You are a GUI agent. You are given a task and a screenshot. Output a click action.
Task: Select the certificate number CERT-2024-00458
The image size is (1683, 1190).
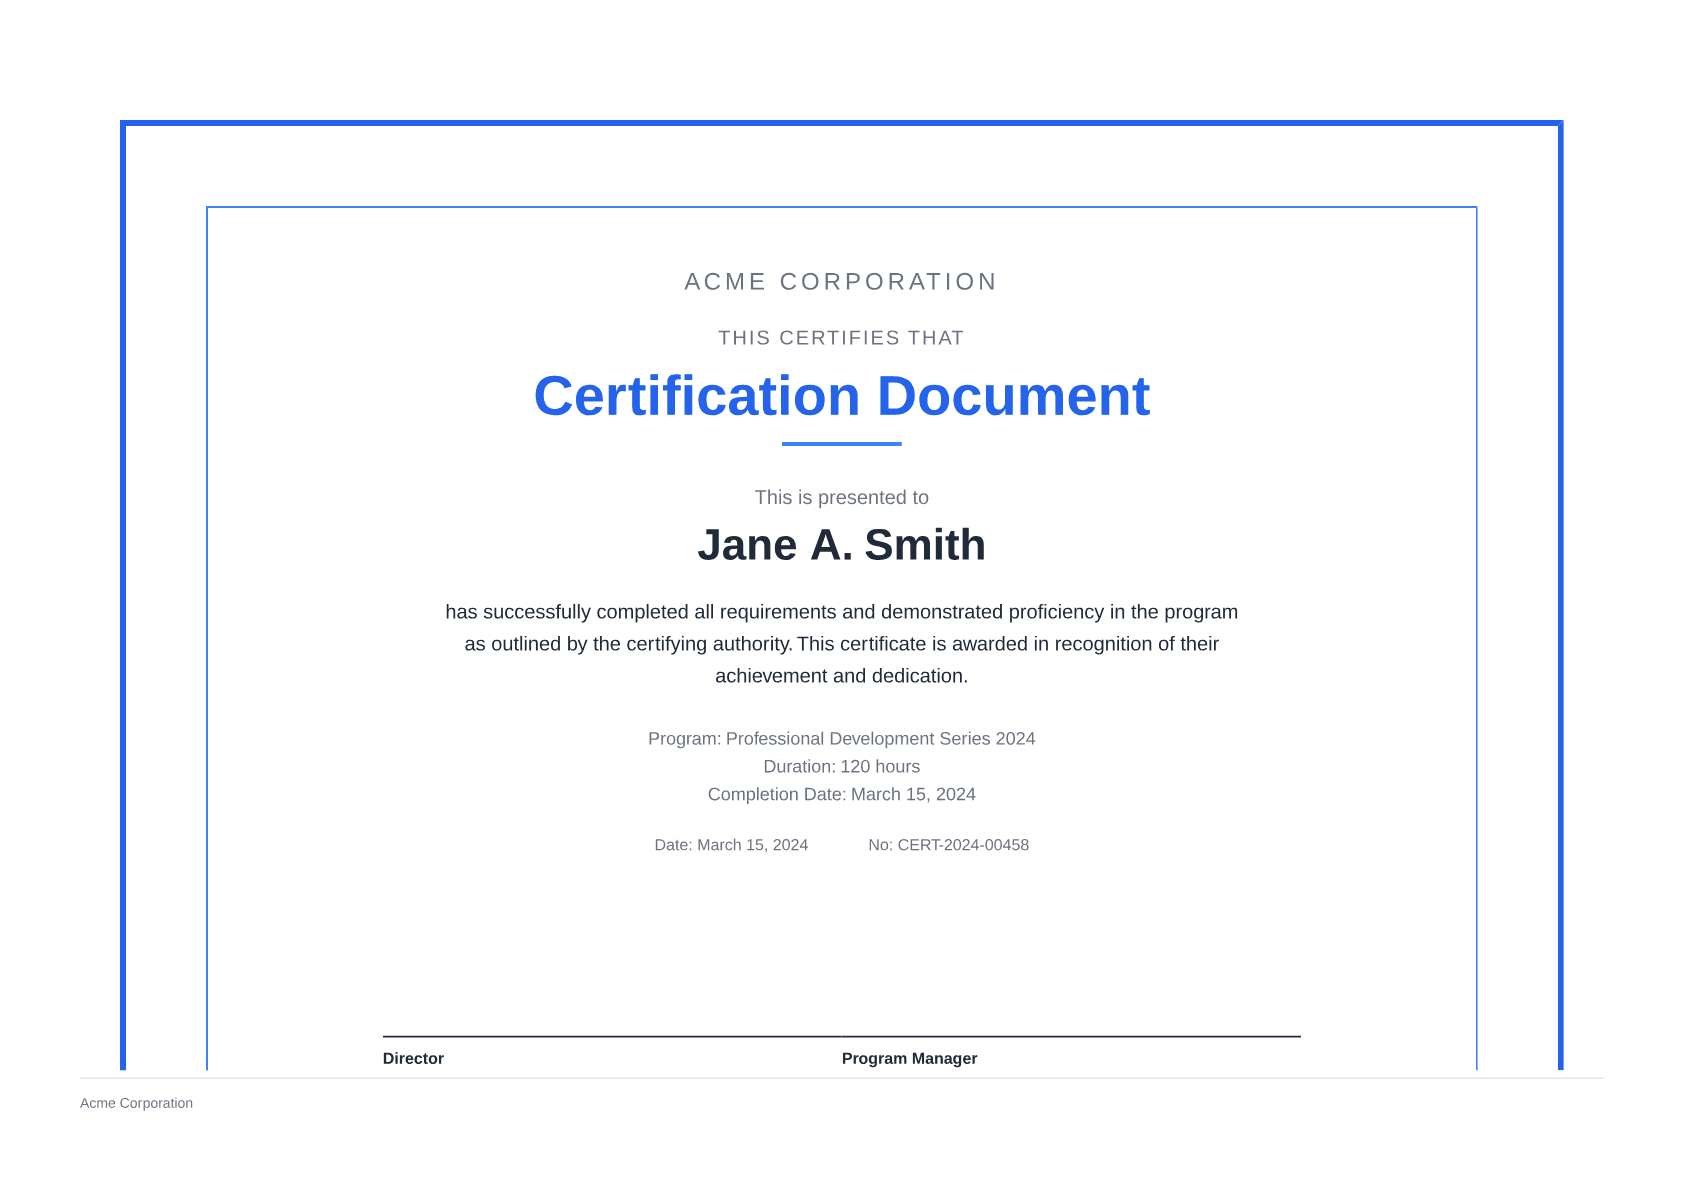(x=948, y=845)
